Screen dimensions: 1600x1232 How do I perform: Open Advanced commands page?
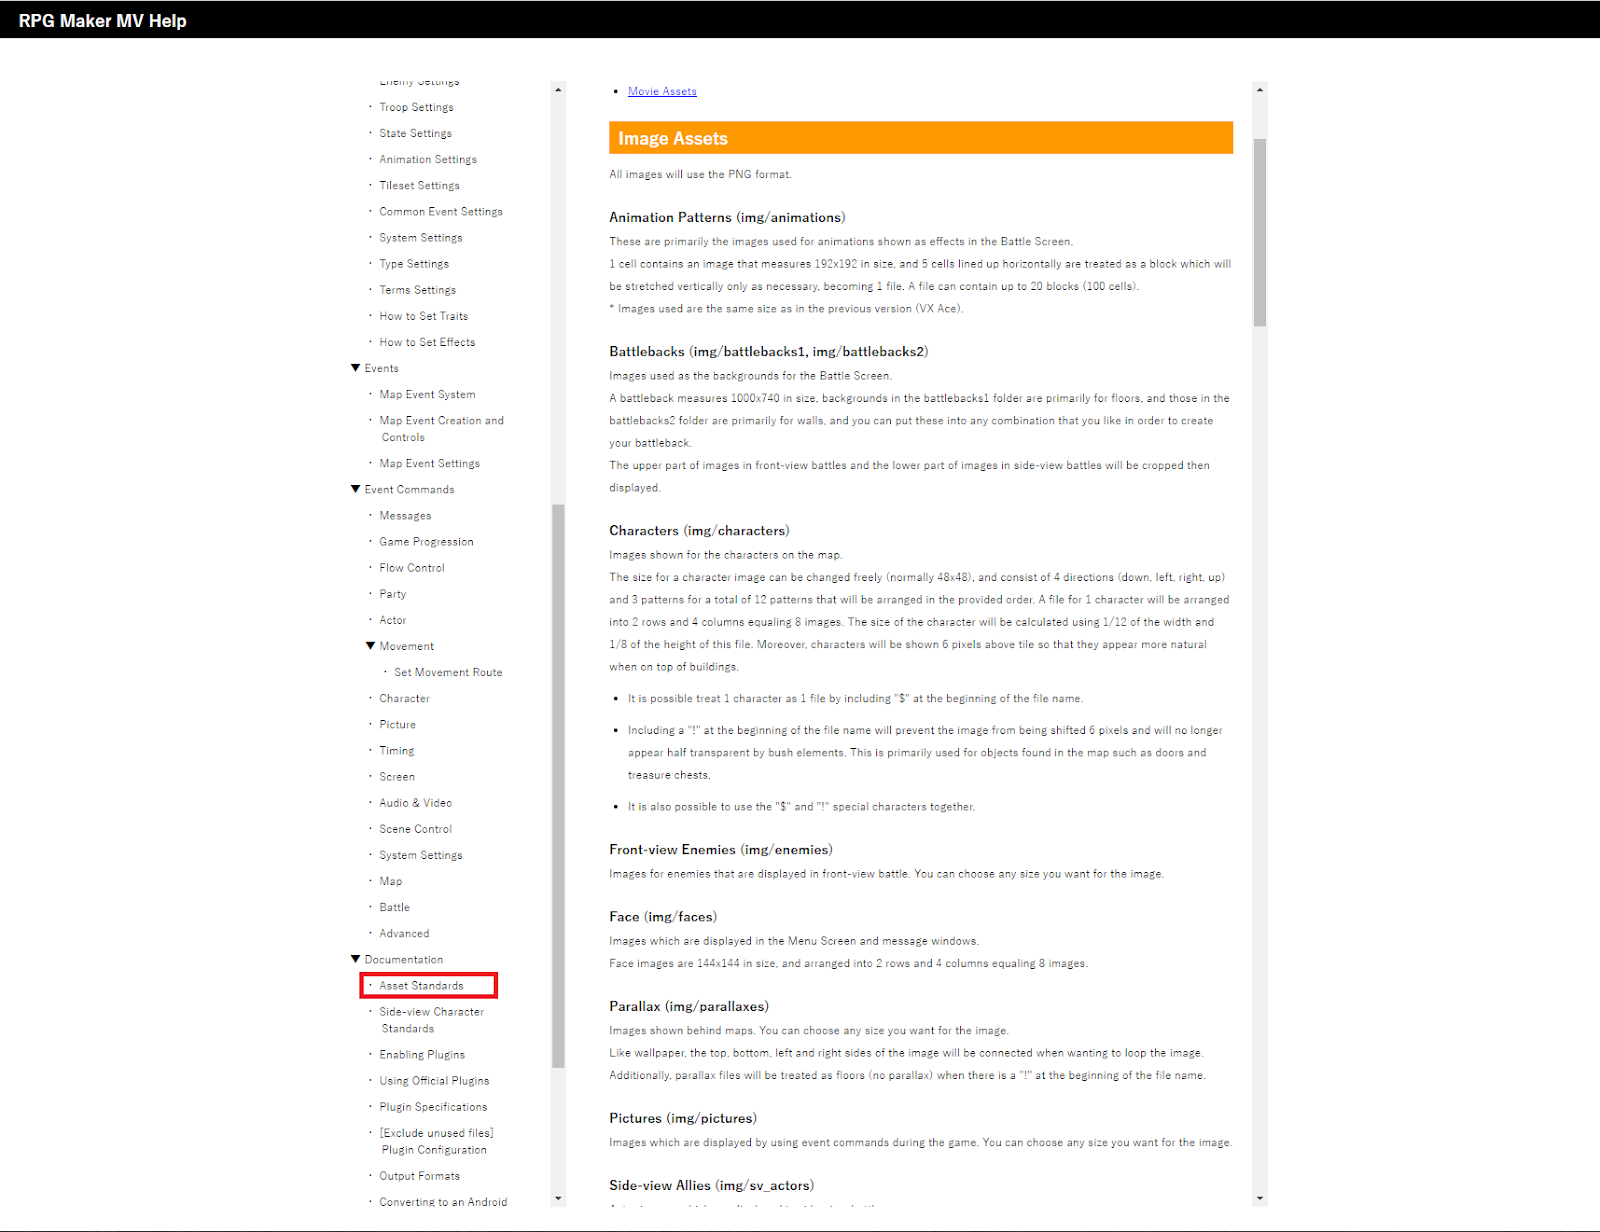pyautogui.click(x=404, y=933)
